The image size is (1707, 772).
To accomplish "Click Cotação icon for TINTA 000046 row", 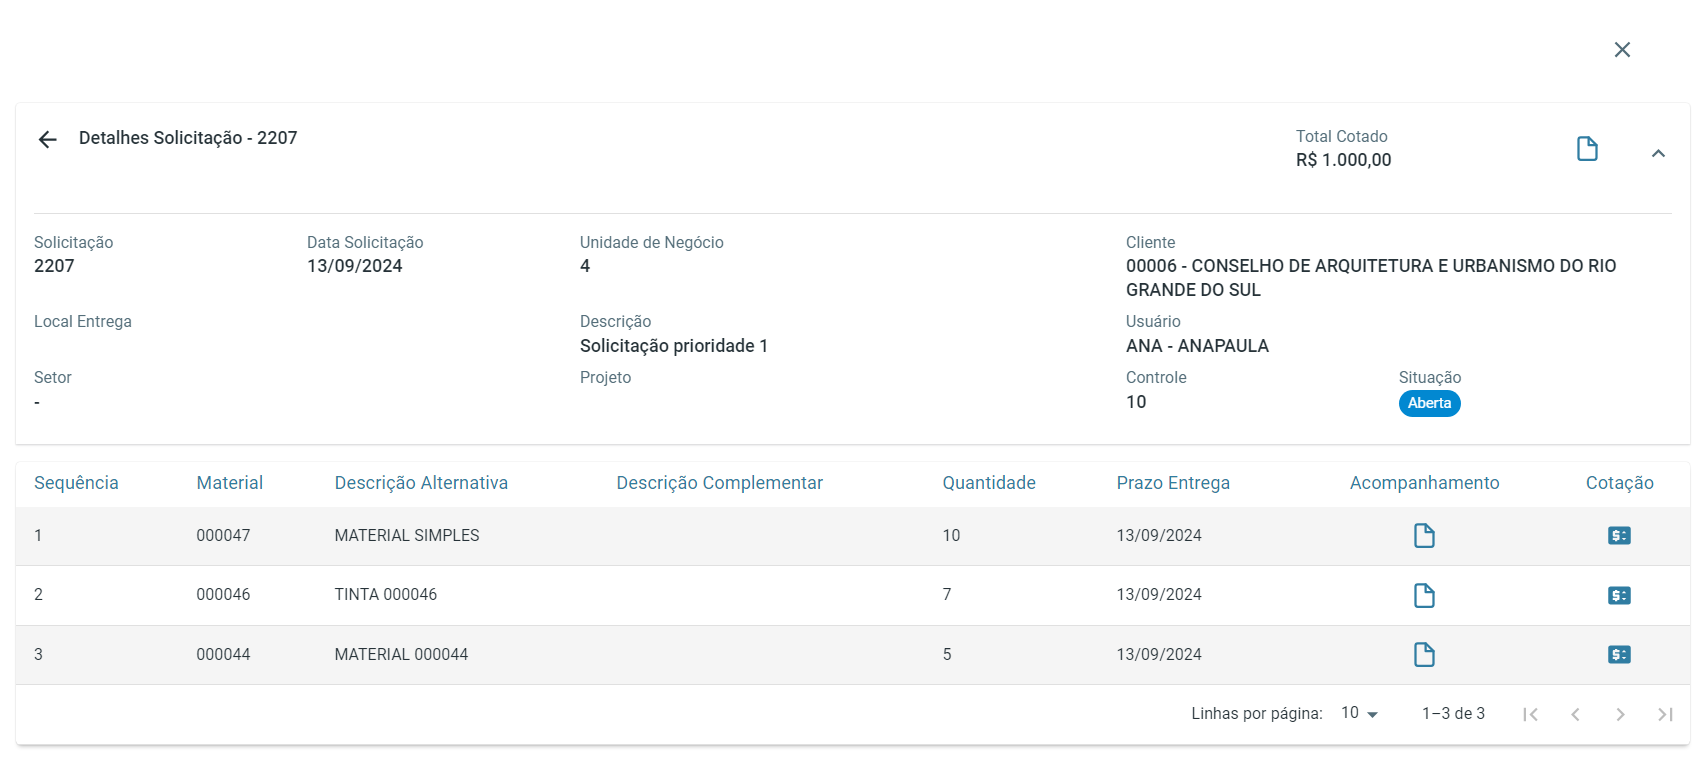I will click(x=1619, y=596).
